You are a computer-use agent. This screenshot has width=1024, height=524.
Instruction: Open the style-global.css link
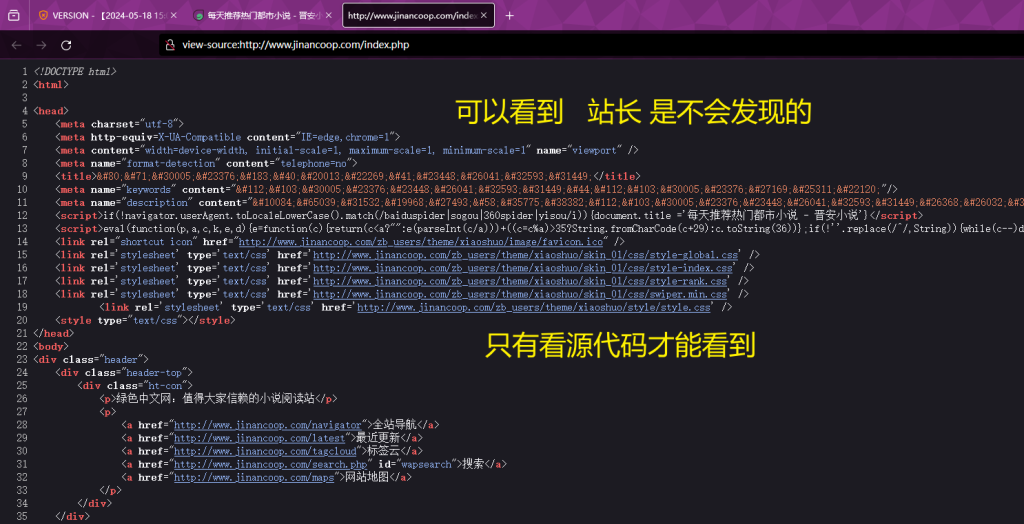point(525,255)
